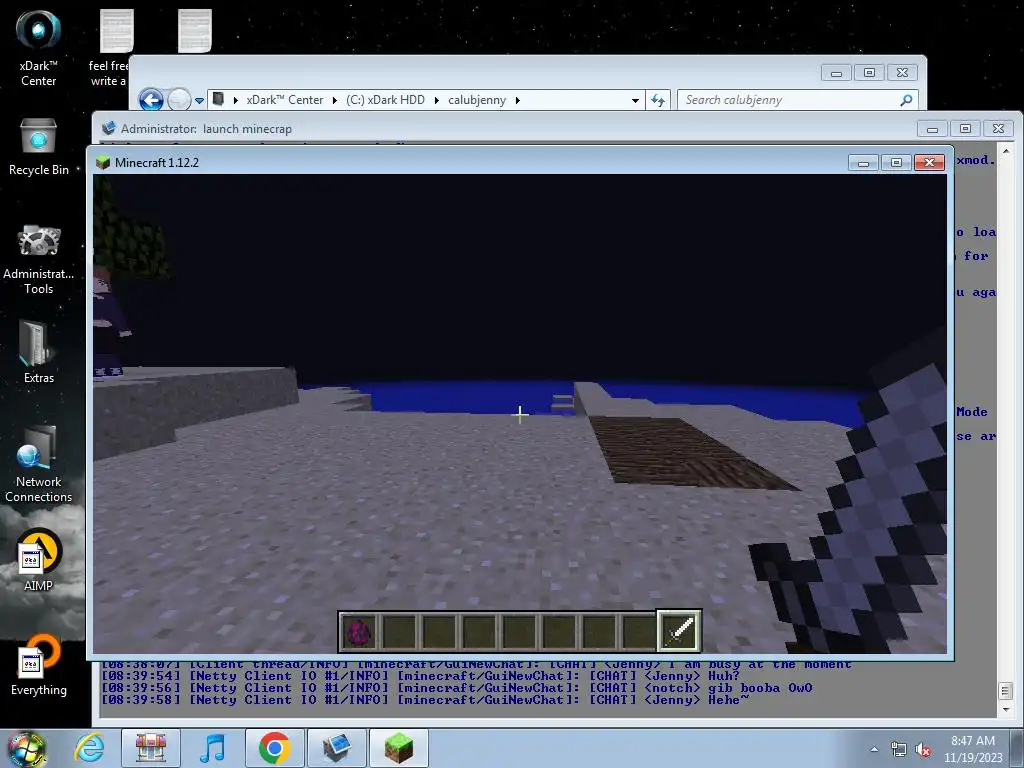
Task: Expand the arrow after '(C:) xDark HDD' breadcrumb
Action: pos(436,100)
